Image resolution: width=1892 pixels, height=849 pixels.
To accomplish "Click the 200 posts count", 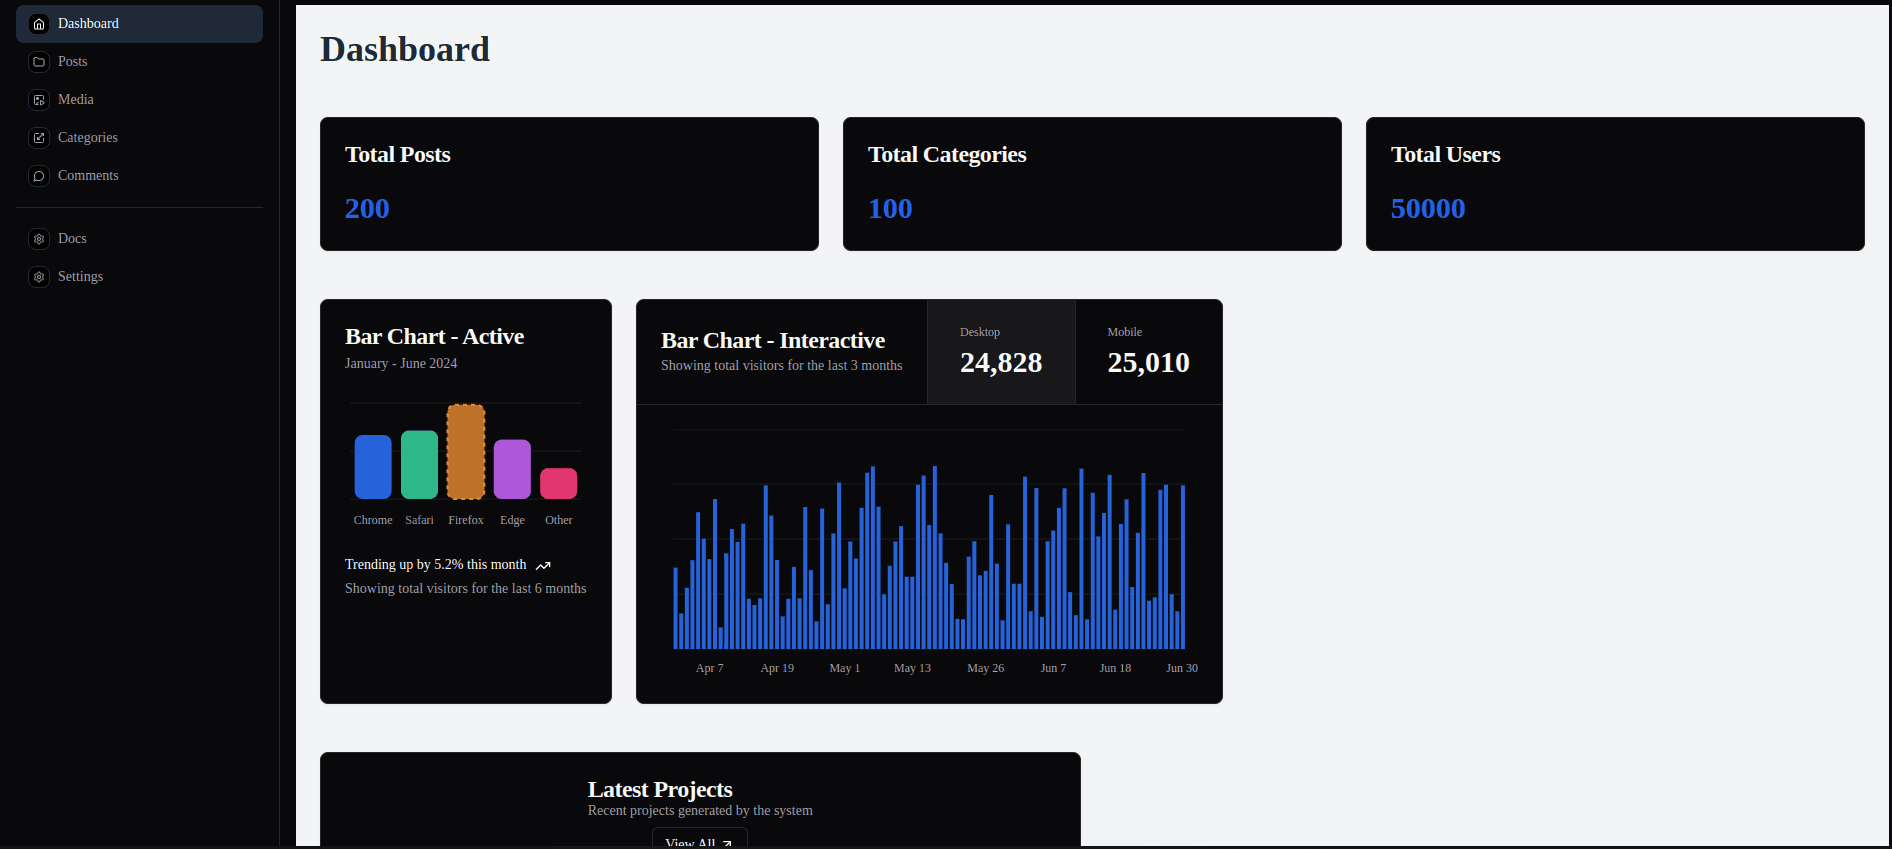I will [x=367, y=209].
